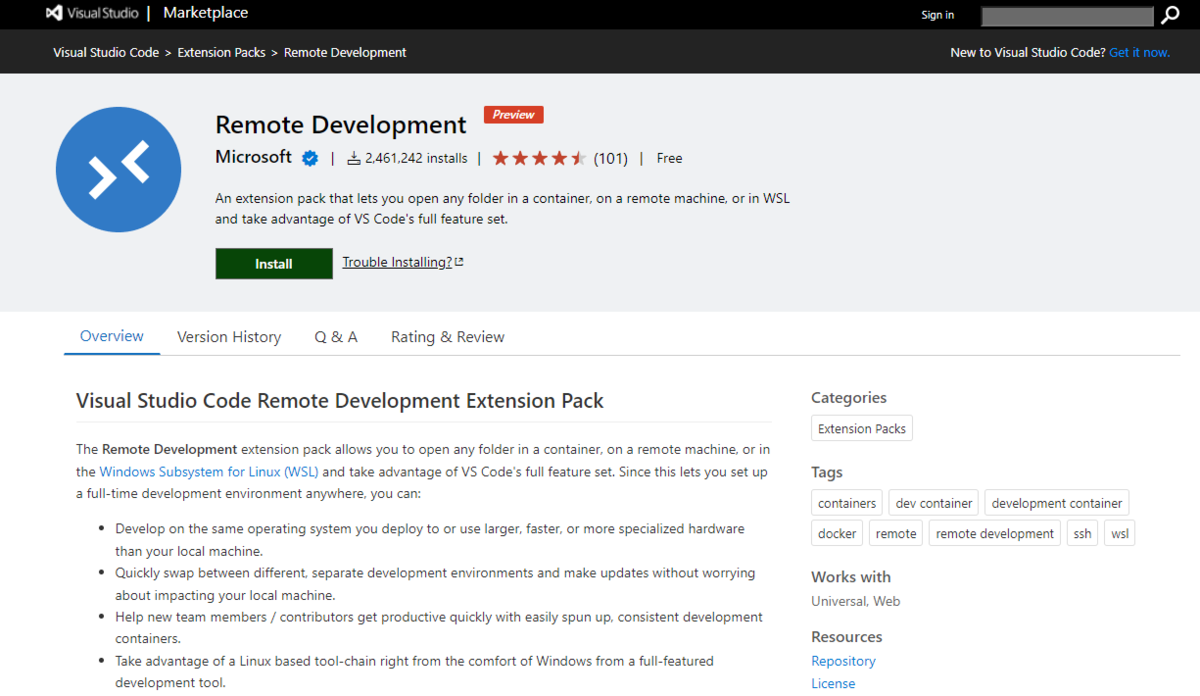Open the License resource link
1200x696 pixels.
tap(833, 684)
